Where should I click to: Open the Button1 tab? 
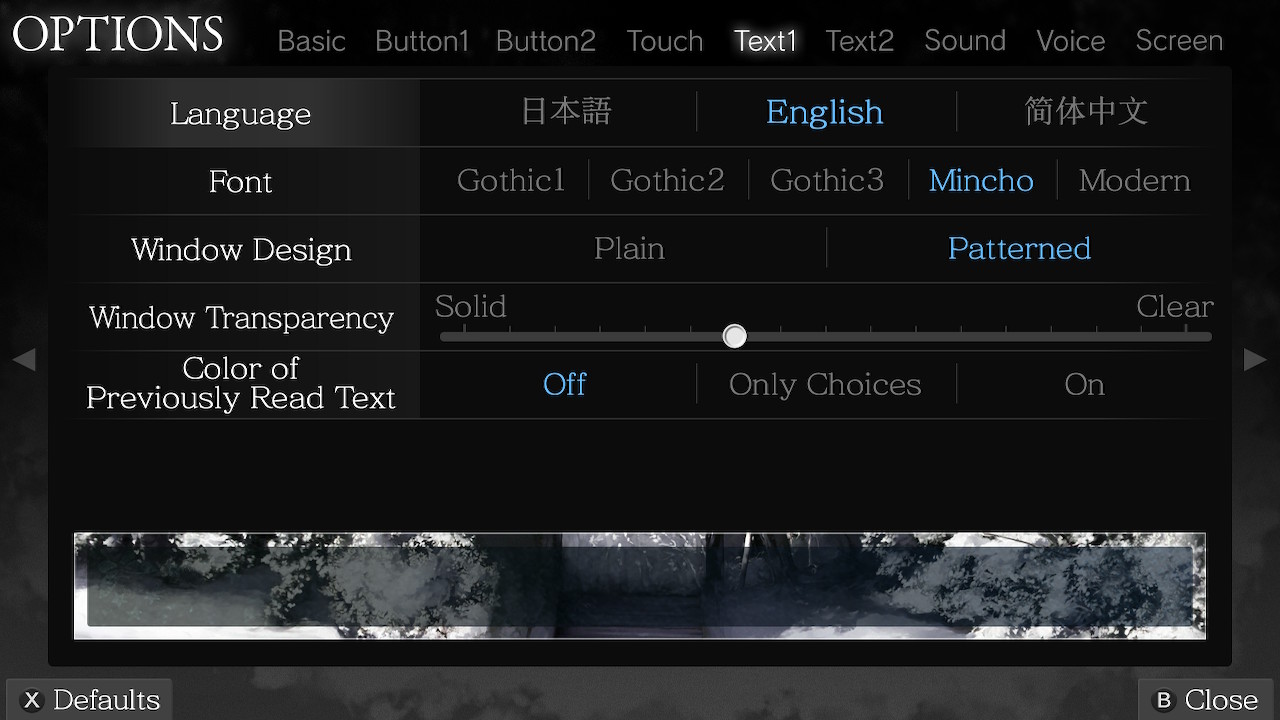pos(421,41)
